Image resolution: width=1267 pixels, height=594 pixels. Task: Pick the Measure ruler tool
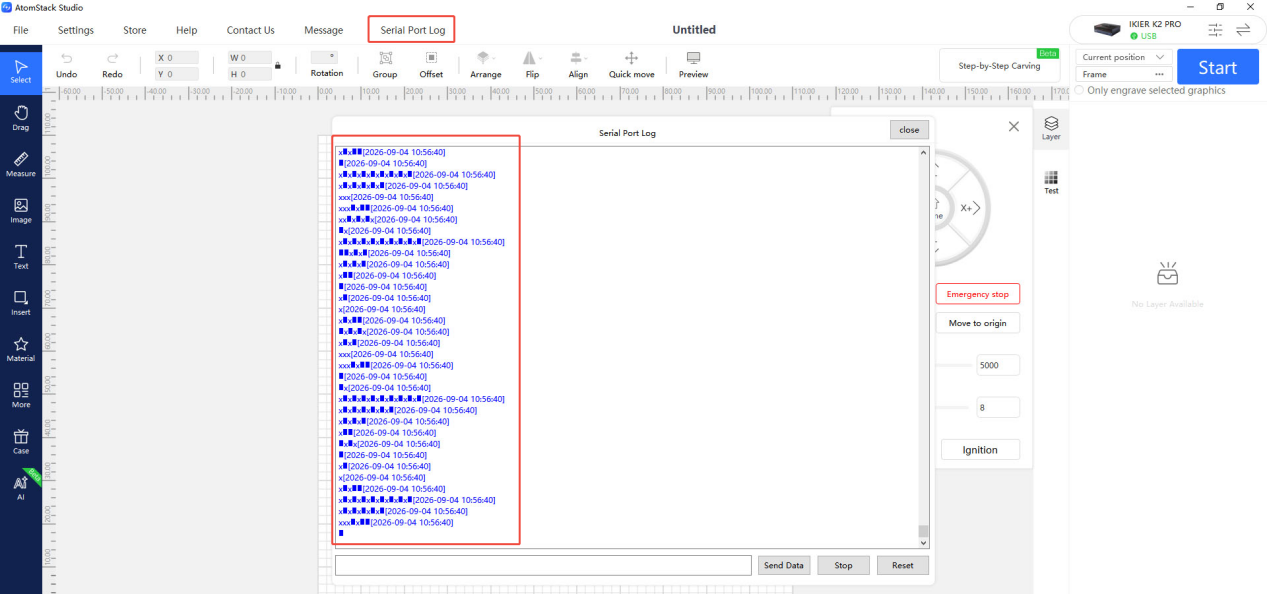tap(21, 164)
